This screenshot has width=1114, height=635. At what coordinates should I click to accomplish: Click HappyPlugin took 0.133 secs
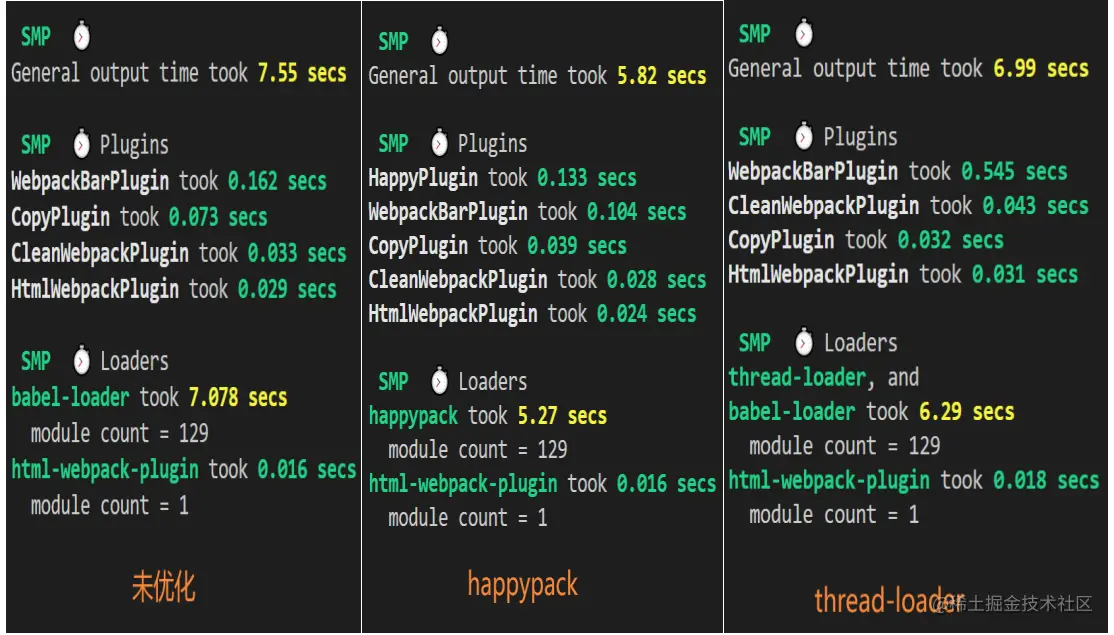(x=502, y=178)
